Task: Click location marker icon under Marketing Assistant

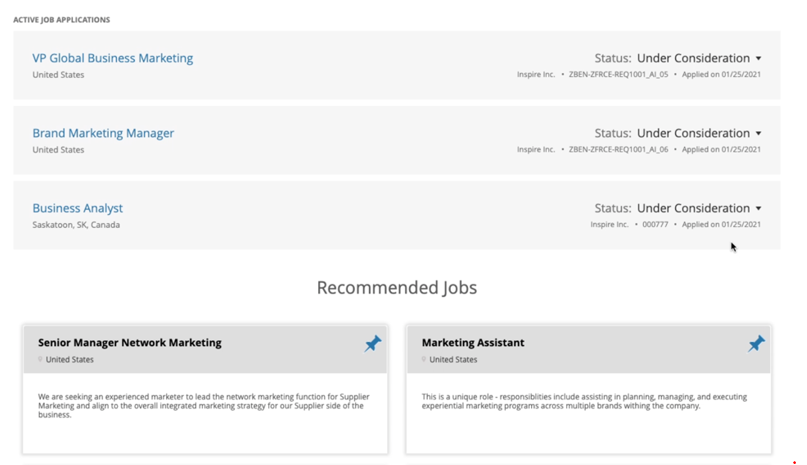Action: (424, 360)
